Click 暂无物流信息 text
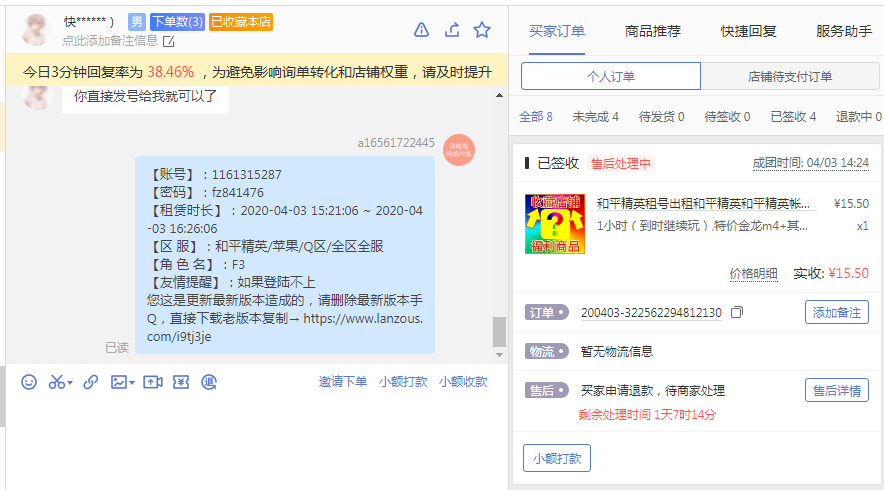Screen dimensions: 884x490 (x=617, y=352)
